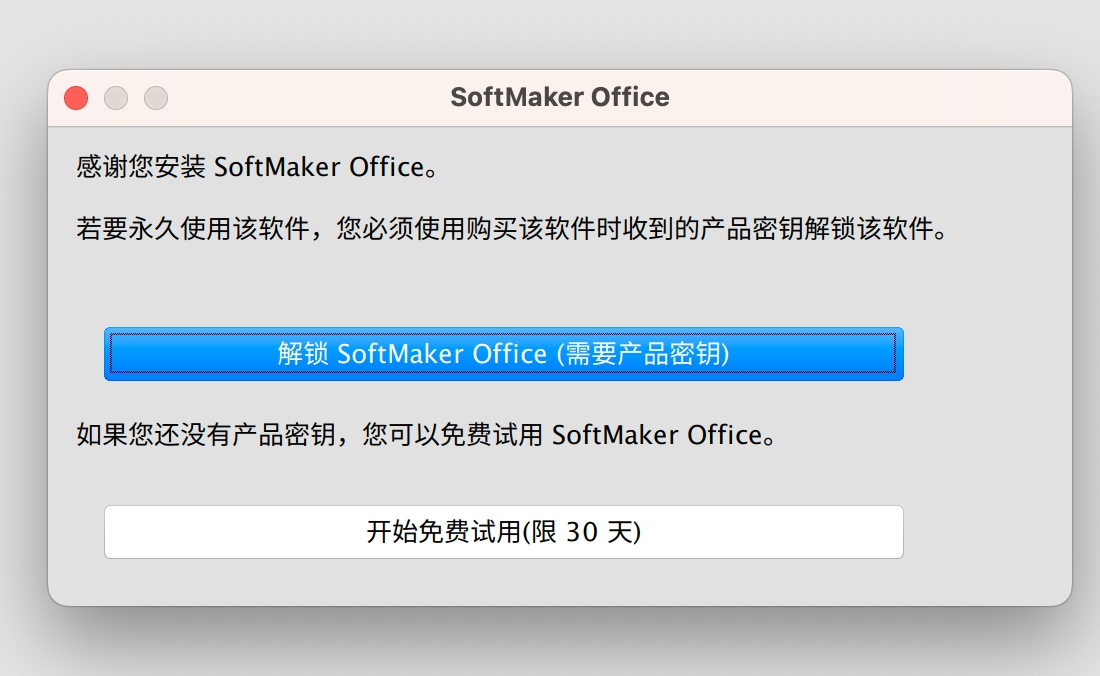Close the SoftMaker Office dialog

[x=76, y=98]
